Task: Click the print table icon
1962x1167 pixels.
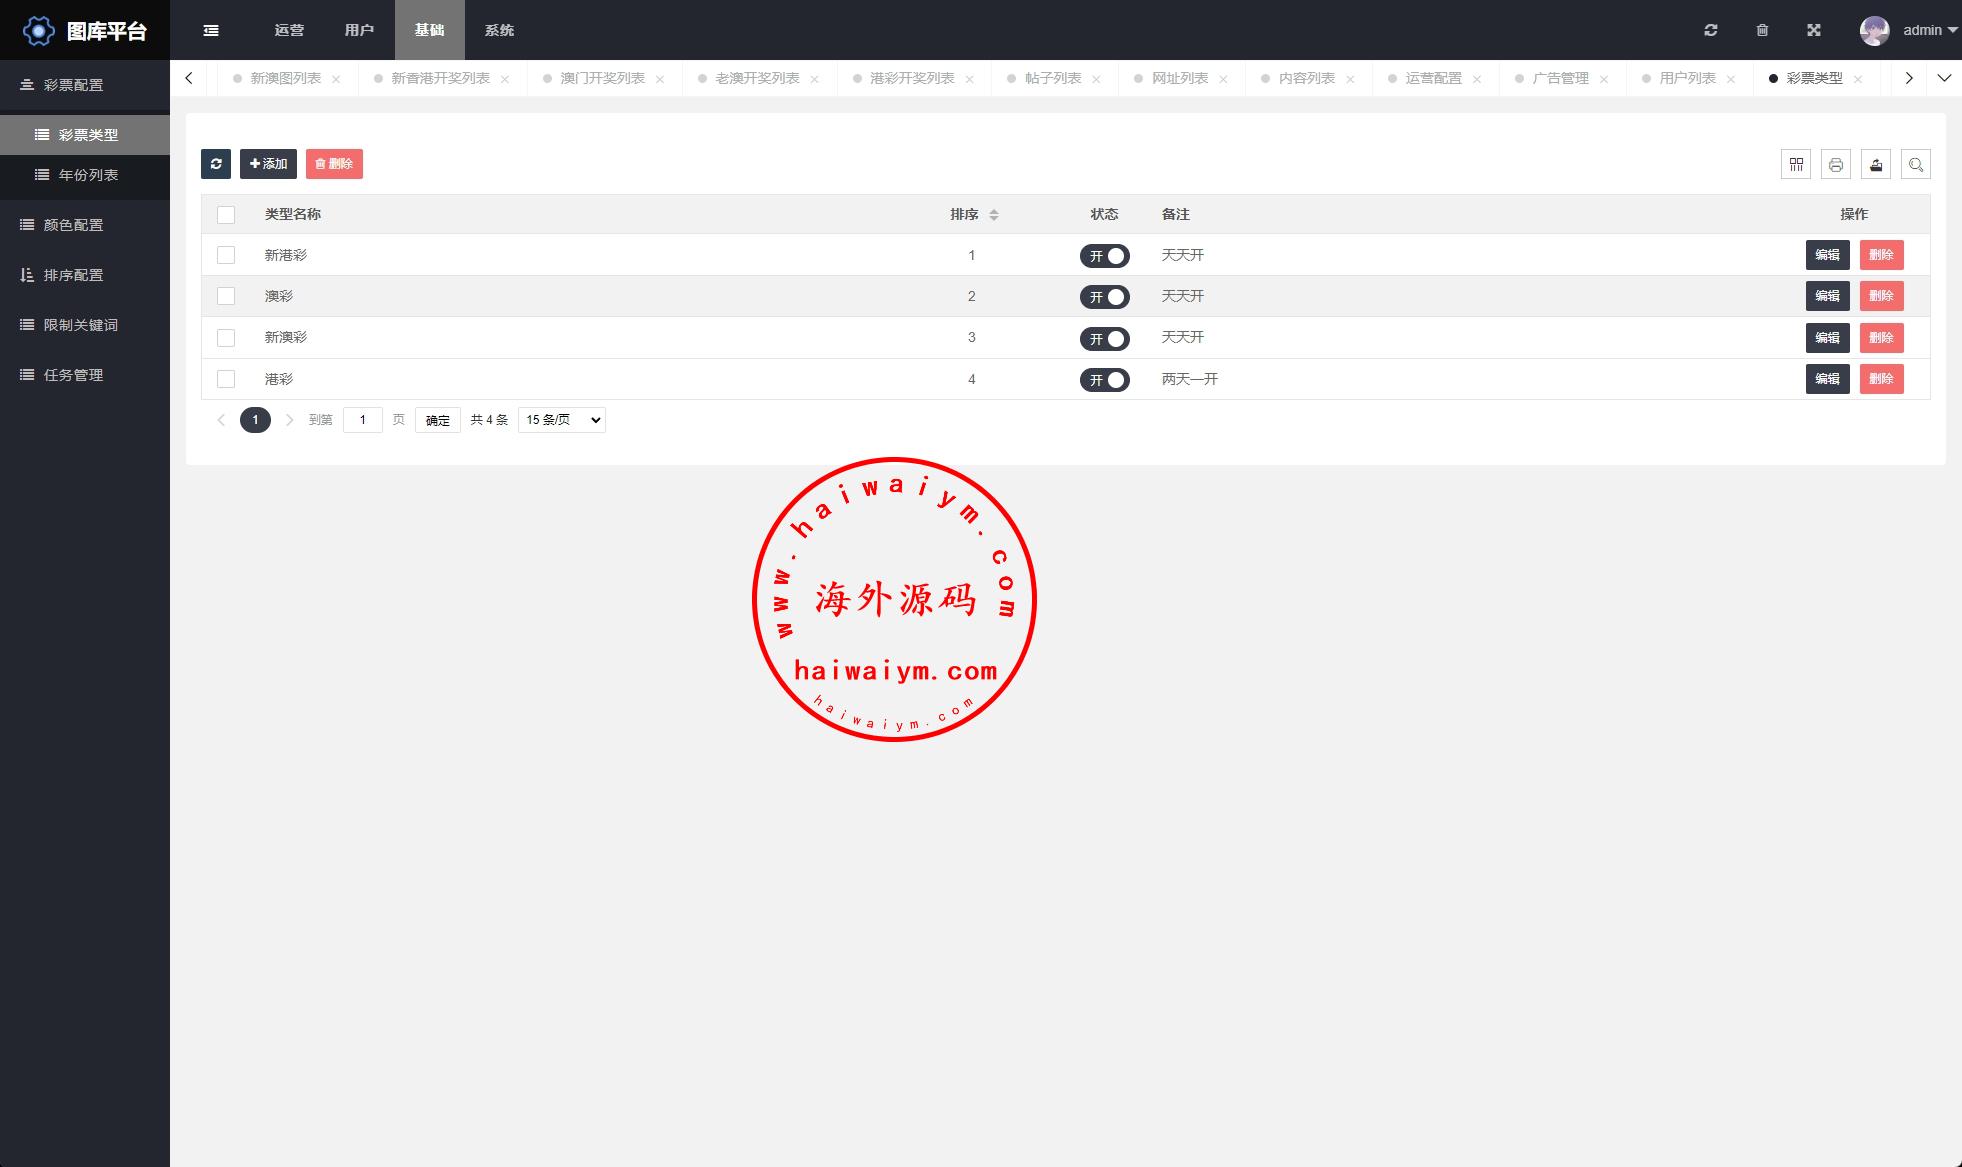Action: click(1836, 164)
